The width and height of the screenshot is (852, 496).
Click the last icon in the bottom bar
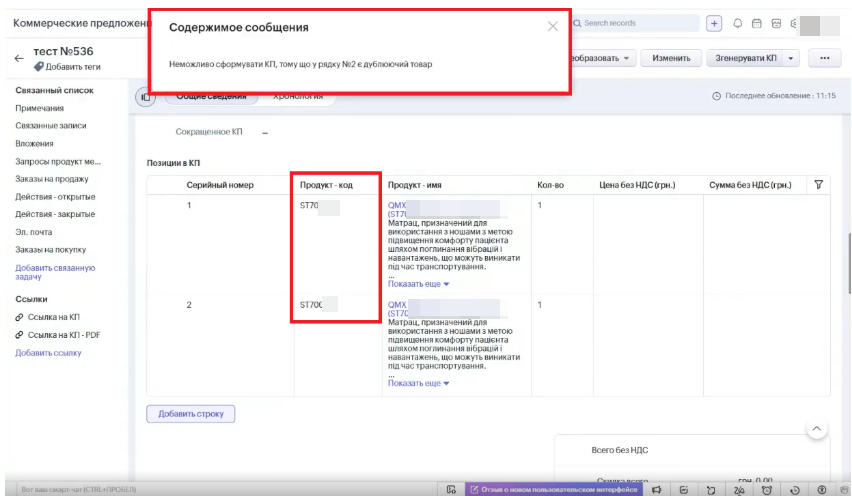844,489
